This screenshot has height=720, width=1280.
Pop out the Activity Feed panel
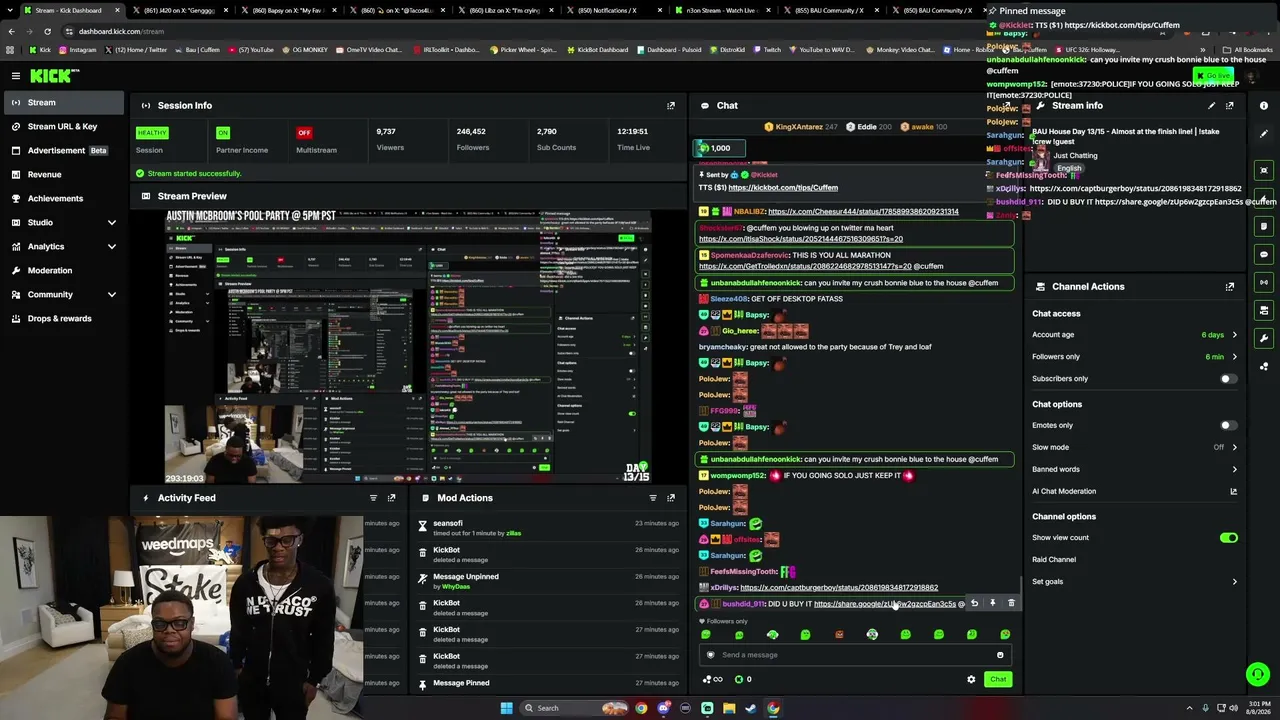(391, 498)
